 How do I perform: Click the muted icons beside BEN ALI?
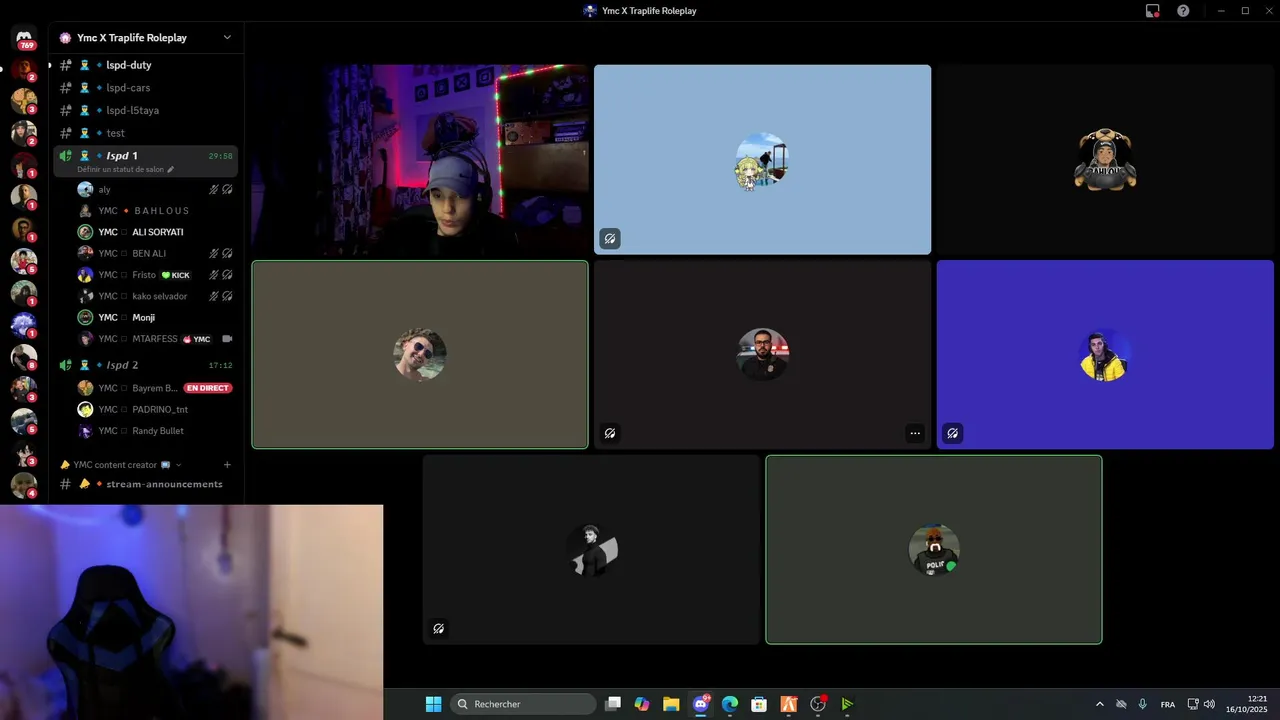click(221, 254)
